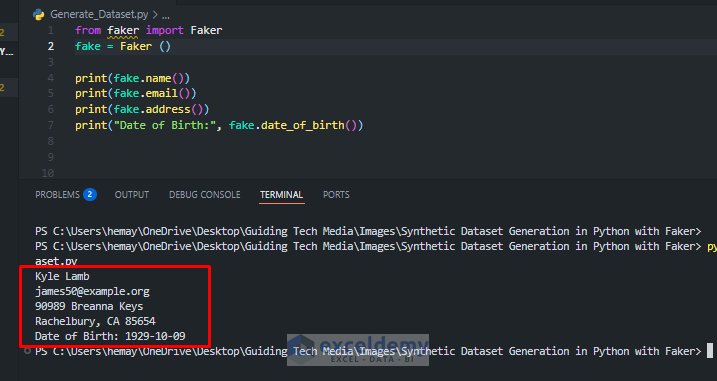The width and height of the screenshot is (717, 381).
Task: Select the TERMINAL tab
Action: [281, 195]
